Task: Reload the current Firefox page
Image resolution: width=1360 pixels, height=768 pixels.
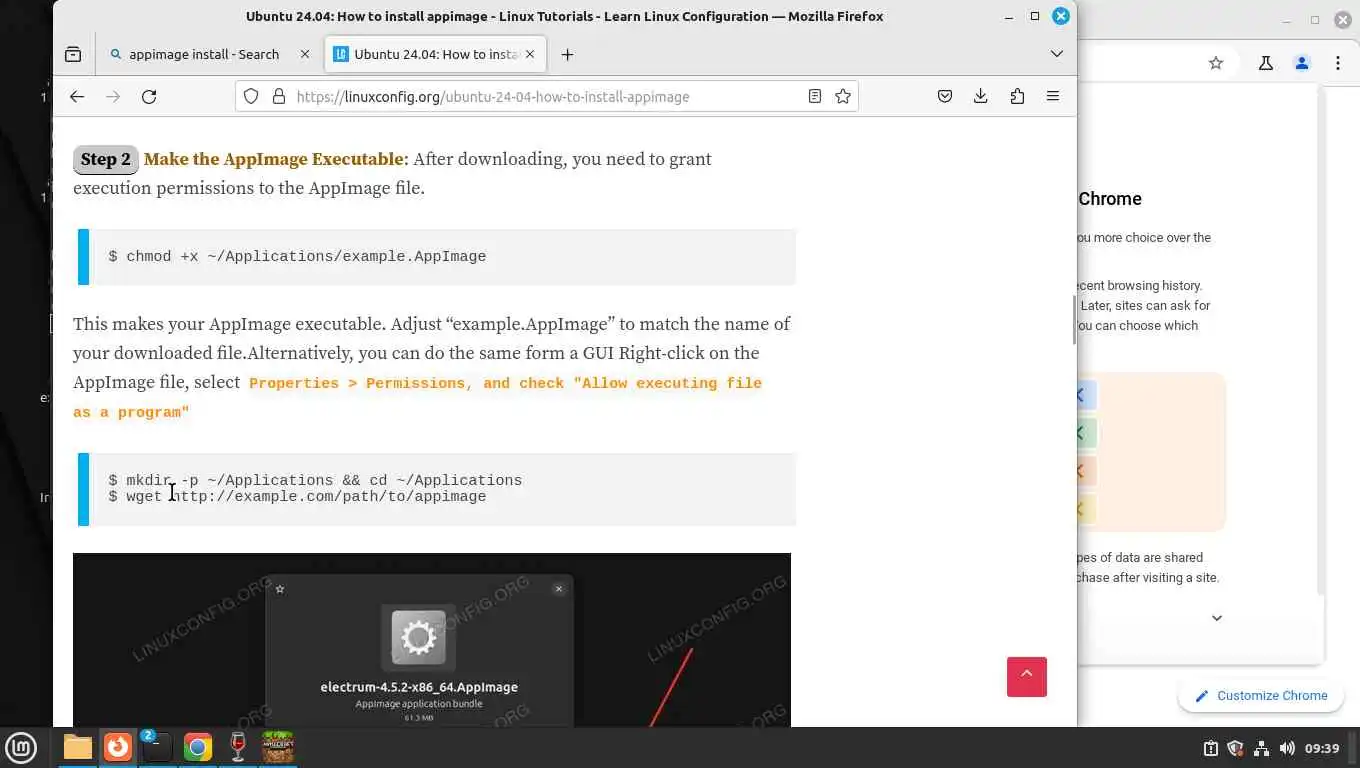Action: (149, 96)
